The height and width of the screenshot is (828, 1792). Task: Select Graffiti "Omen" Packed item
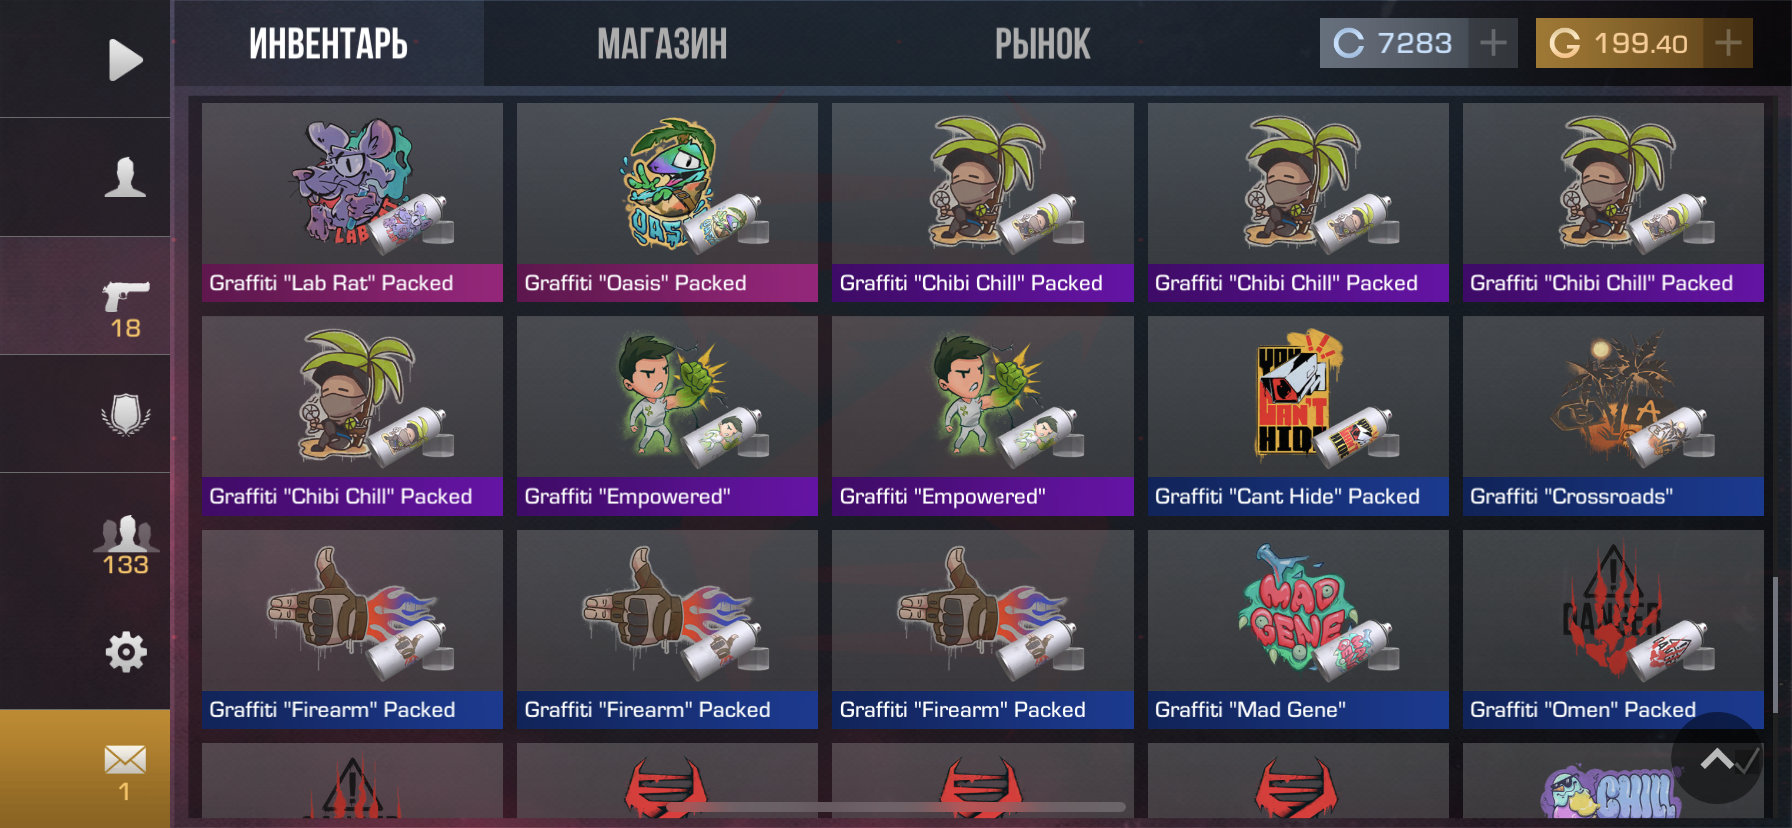click(x=1613, y=629)
